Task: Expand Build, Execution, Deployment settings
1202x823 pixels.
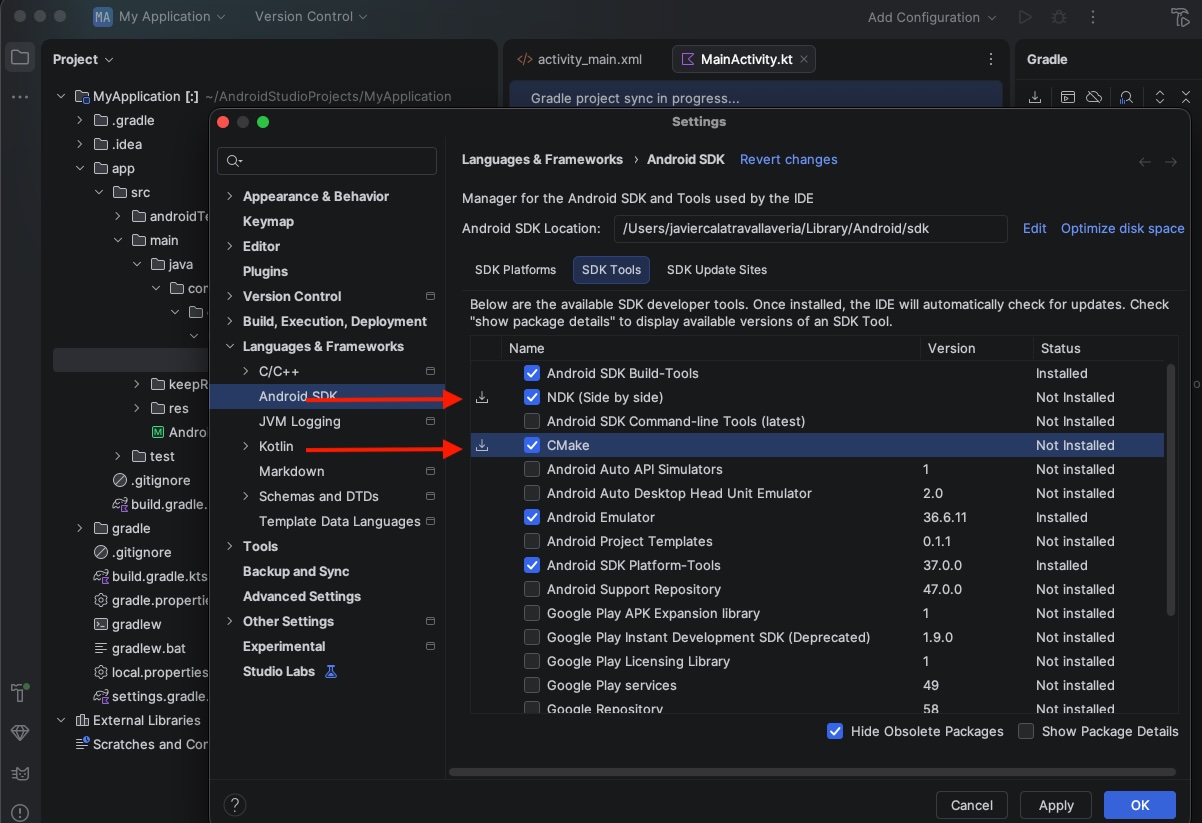Action: (230, 321)
